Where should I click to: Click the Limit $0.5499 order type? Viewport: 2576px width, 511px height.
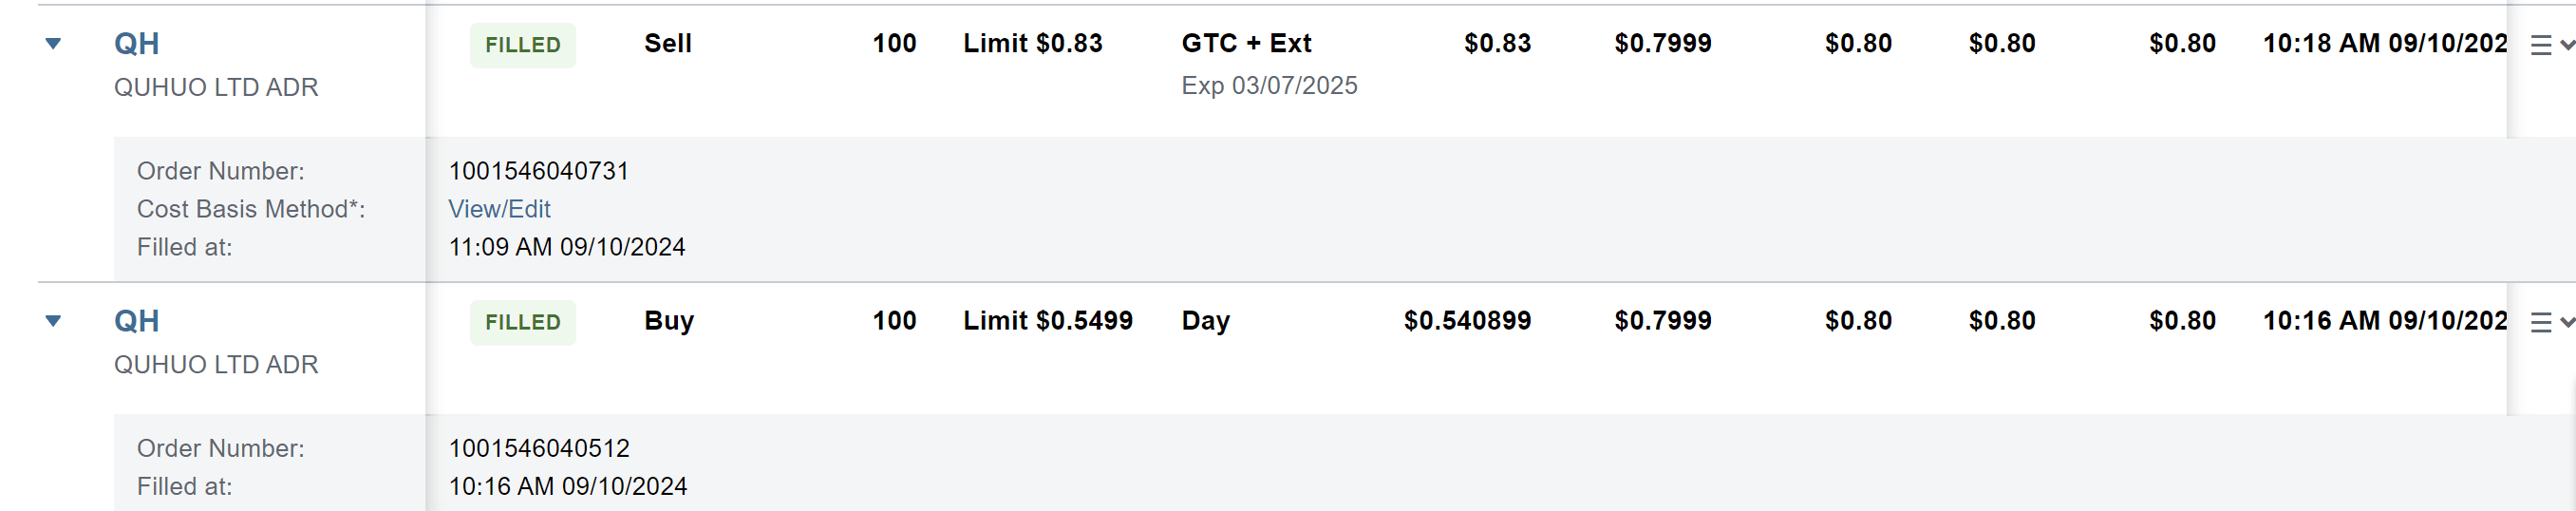pos(1047,321)
